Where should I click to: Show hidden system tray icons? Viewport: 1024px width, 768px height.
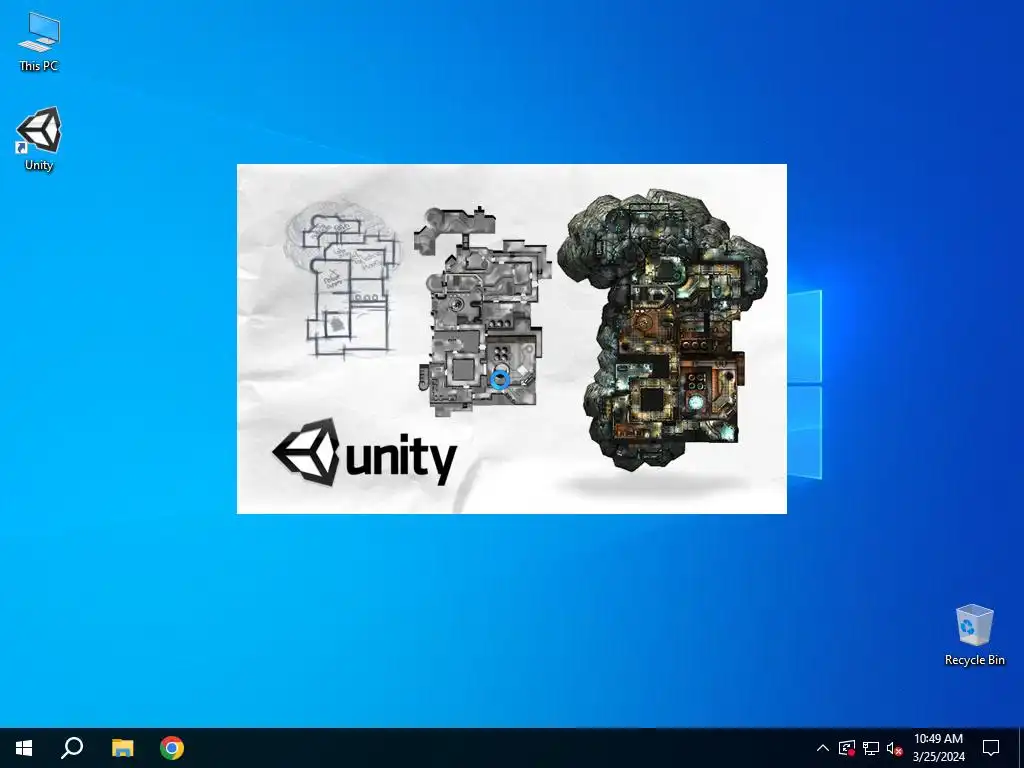[823, 748]
